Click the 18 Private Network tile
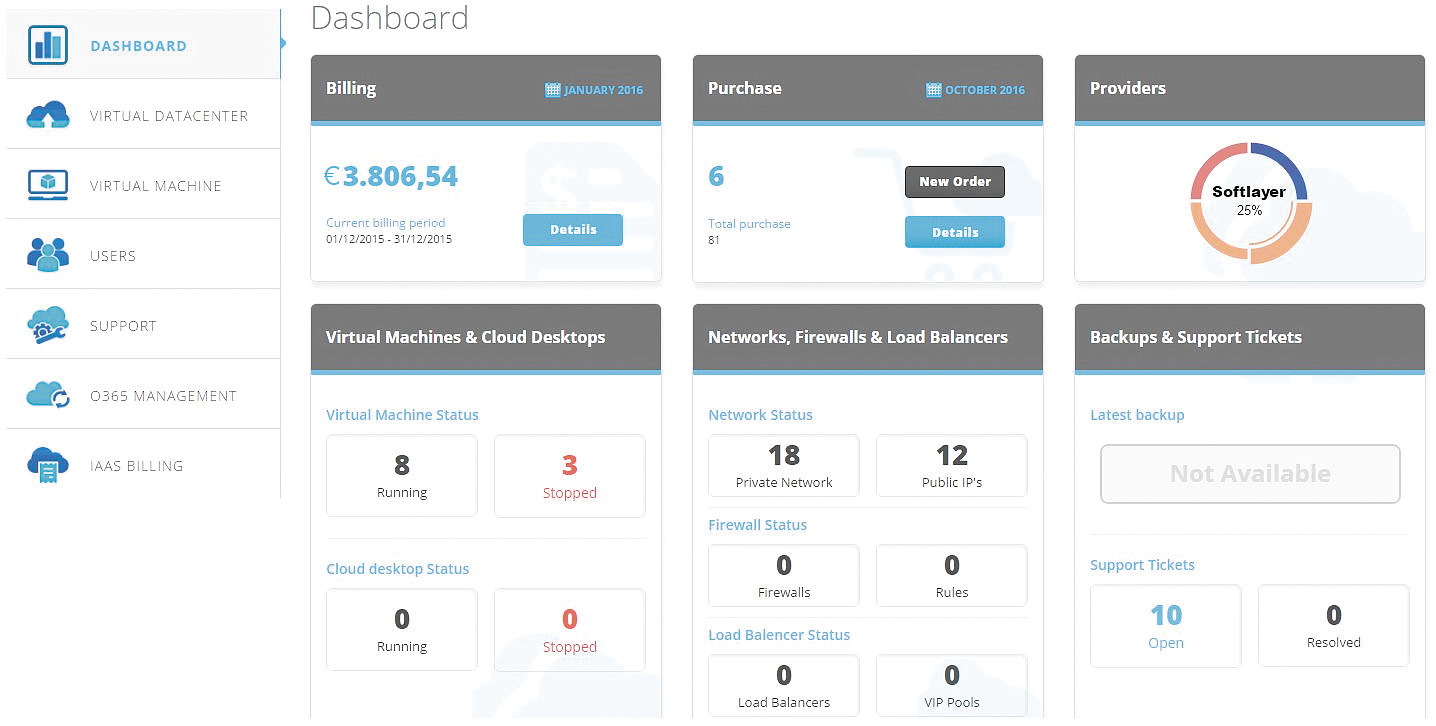1436x726 pixels. (784, 466)
